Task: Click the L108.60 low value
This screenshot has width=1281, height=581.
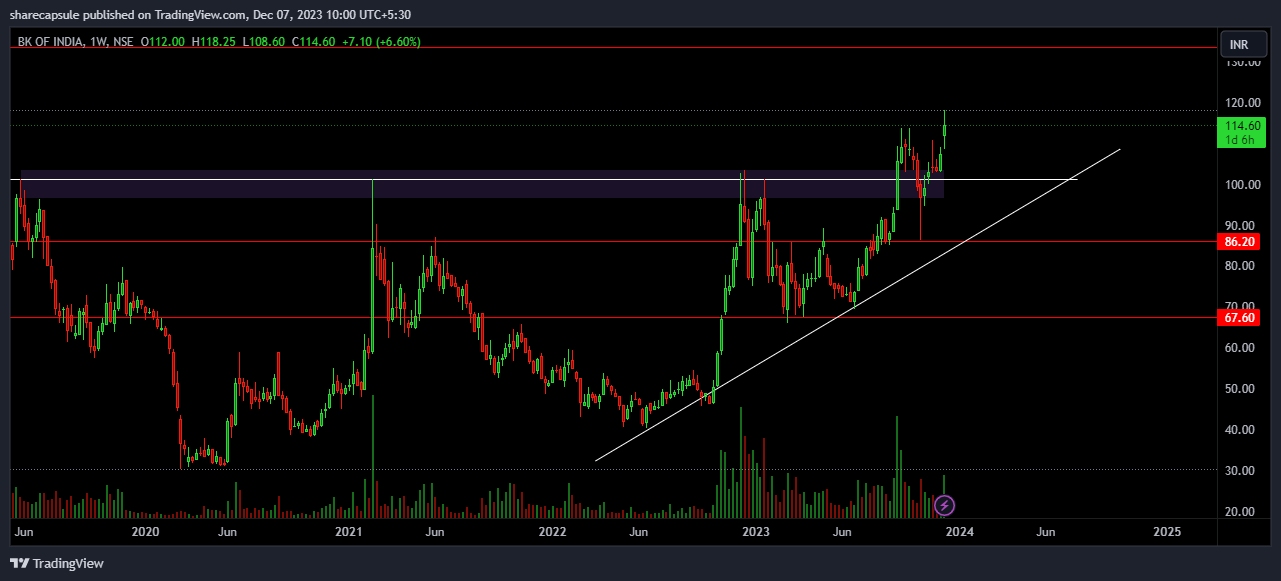Action: 264,42
